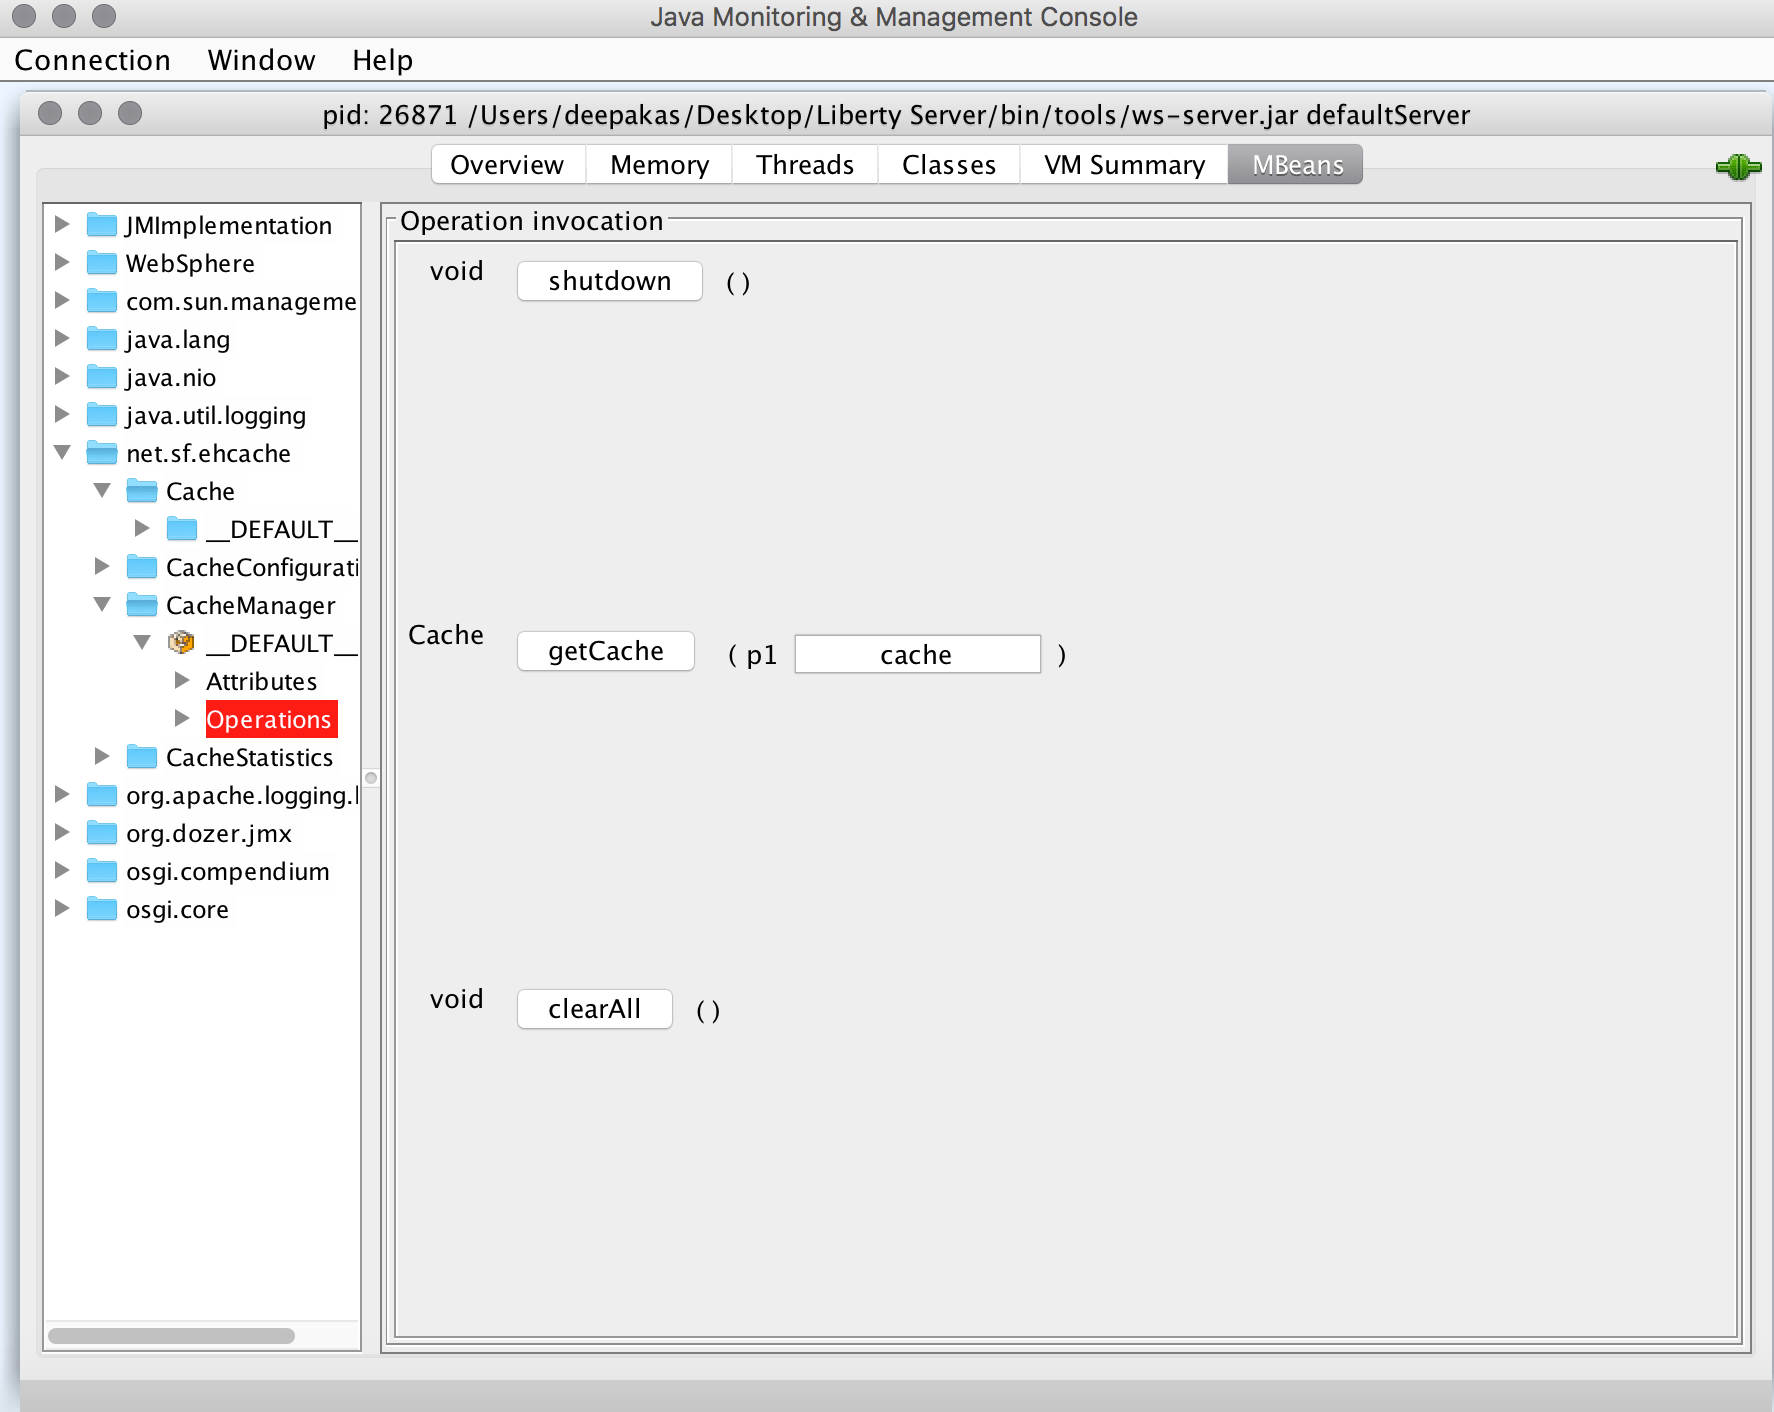Screen dimensions: 1774x1412
Task: Invoke the shutdown operation
Action: (x=609, y=281)
